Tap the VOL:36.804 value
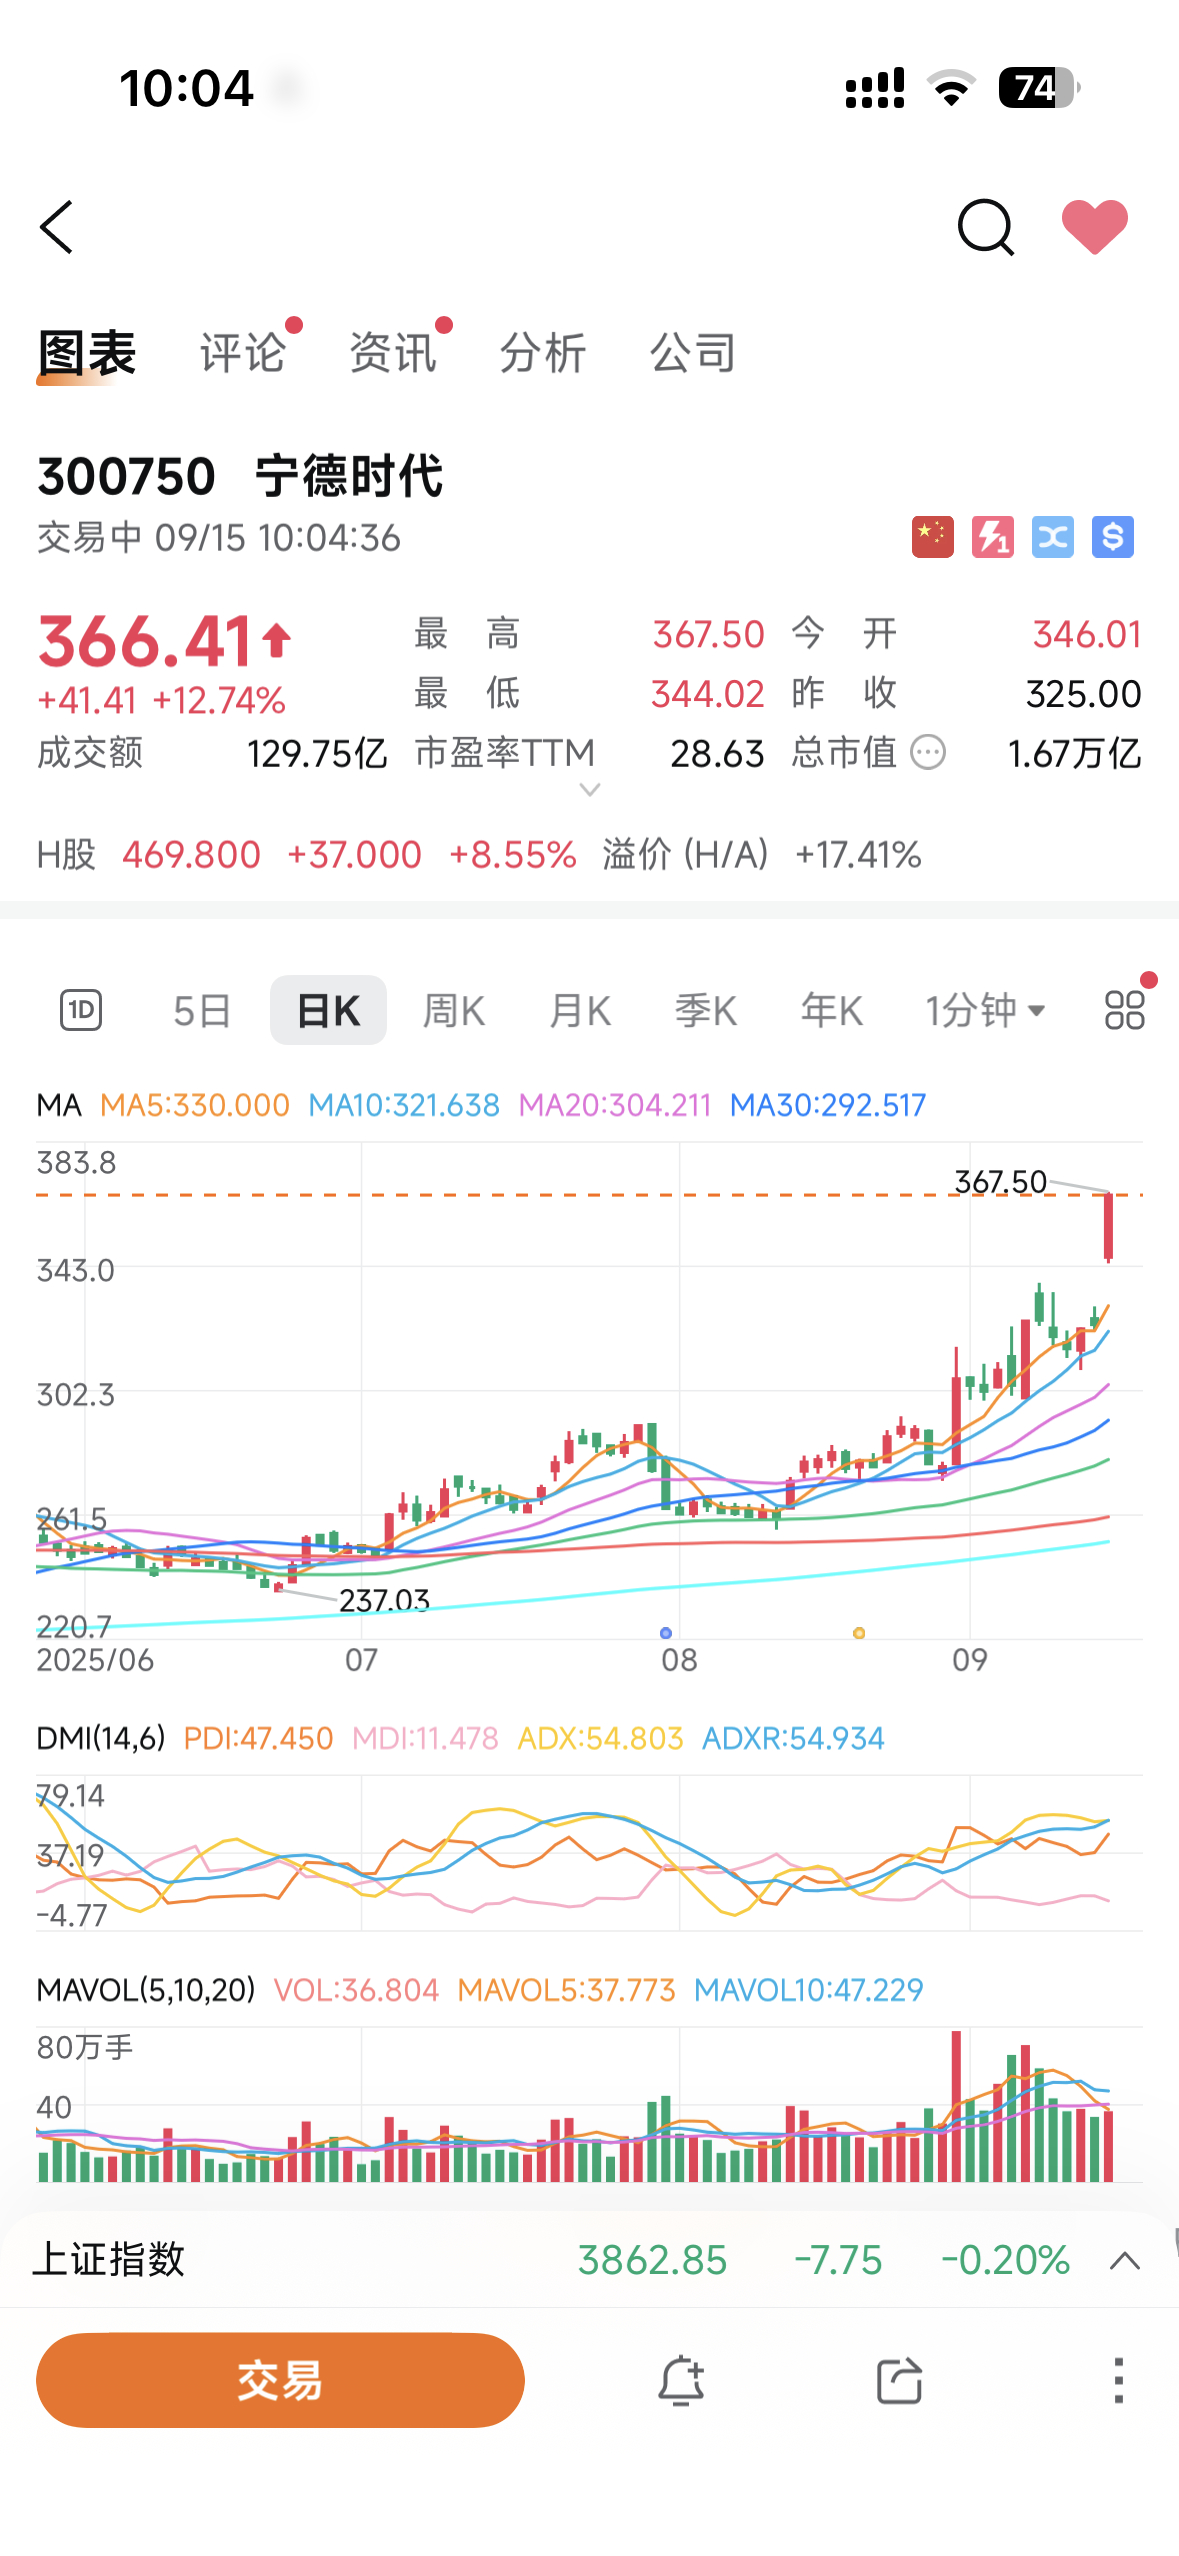The height and width of the screenshot is (2556, 1179). [x=356, y=1990]
